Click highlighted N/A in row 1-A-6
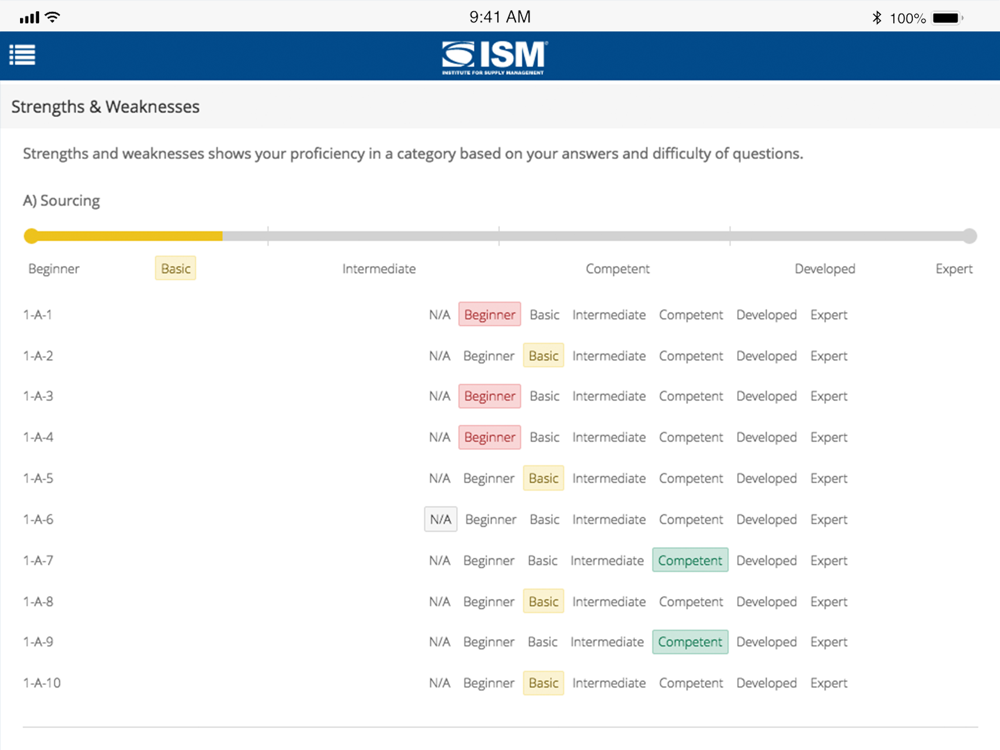This screenshot has height=750, width=1000. (x=441, y=519)
